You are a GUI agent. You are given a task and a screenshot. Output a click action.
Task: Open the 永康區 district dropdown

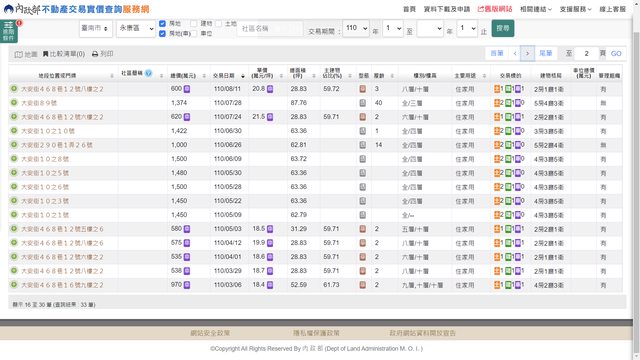coord(136,29)
